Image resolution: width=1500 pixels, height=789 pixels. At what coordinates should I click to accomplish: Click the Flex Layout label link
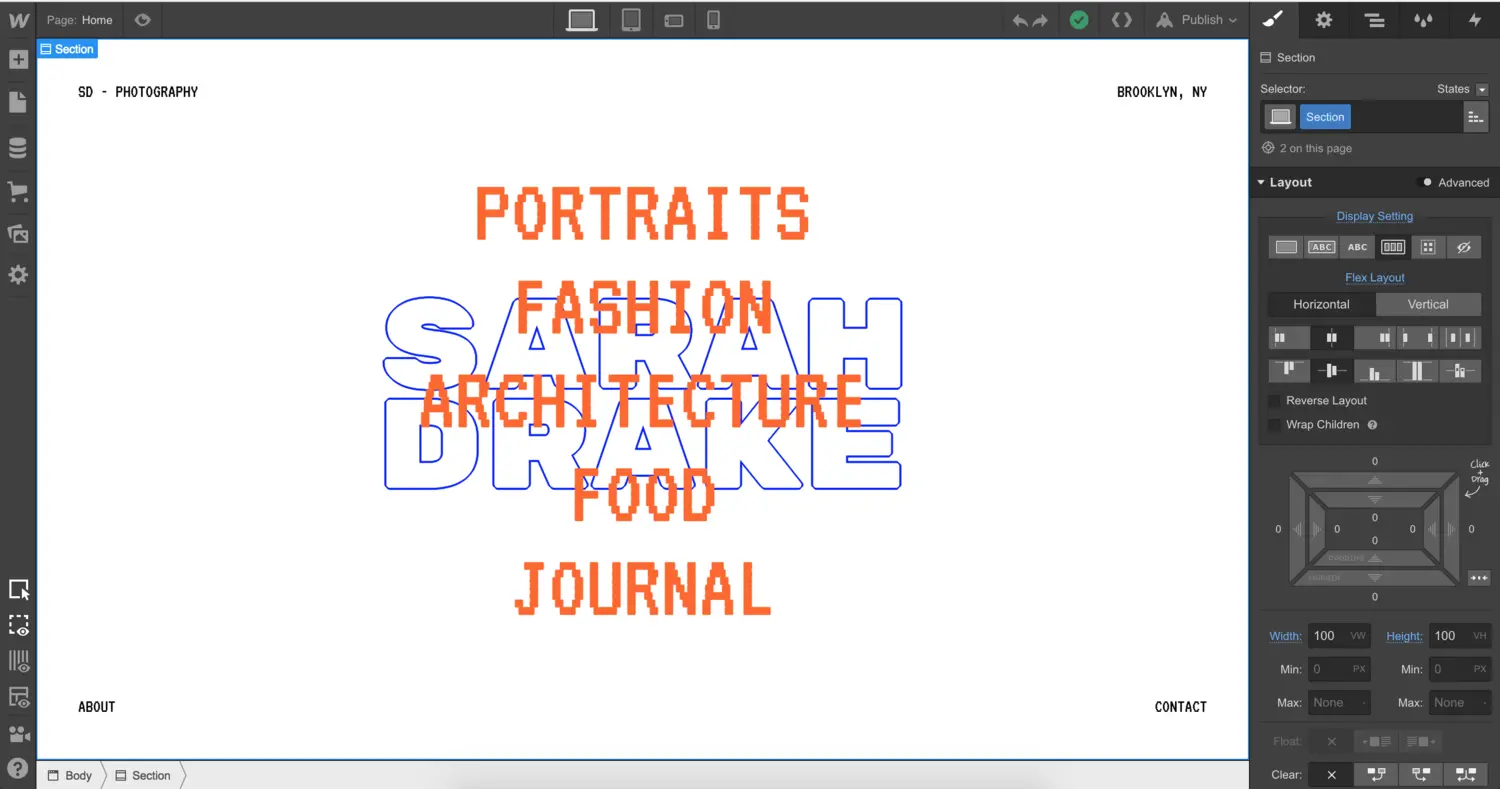point(1375,278)
